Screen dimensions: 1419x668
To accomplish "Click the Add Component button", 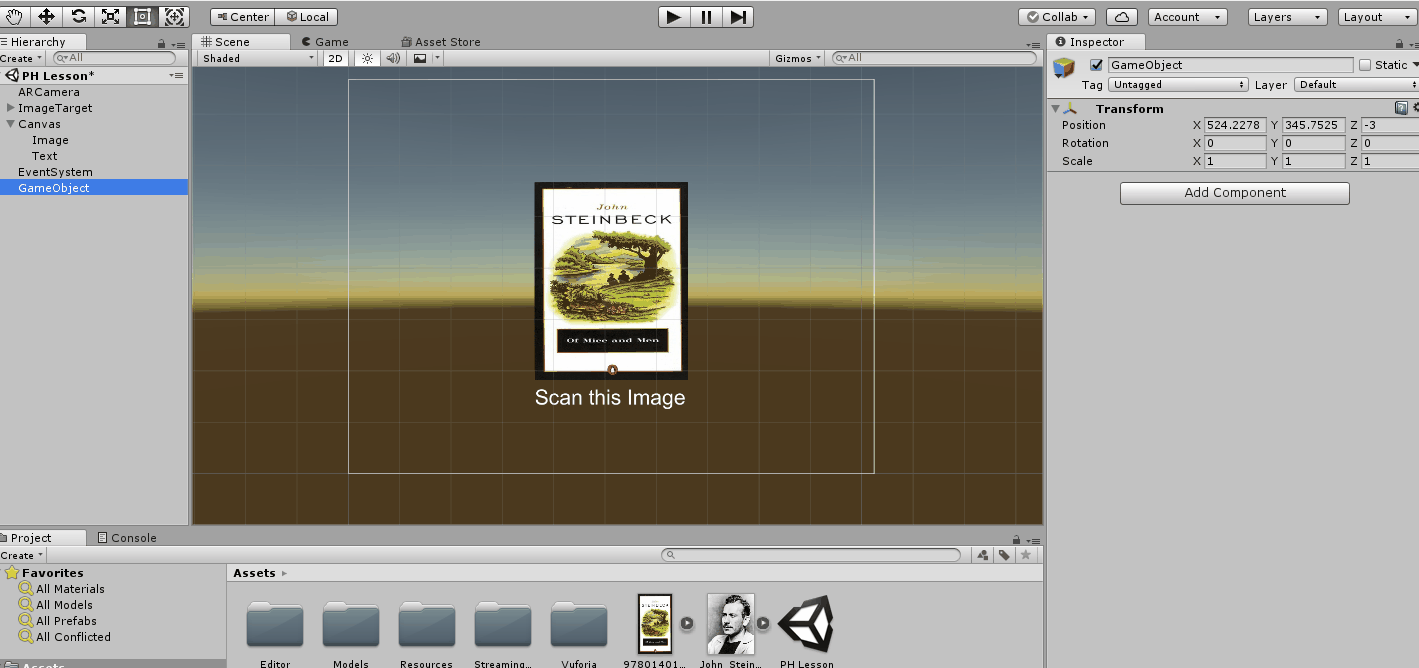I will 1233,192.
